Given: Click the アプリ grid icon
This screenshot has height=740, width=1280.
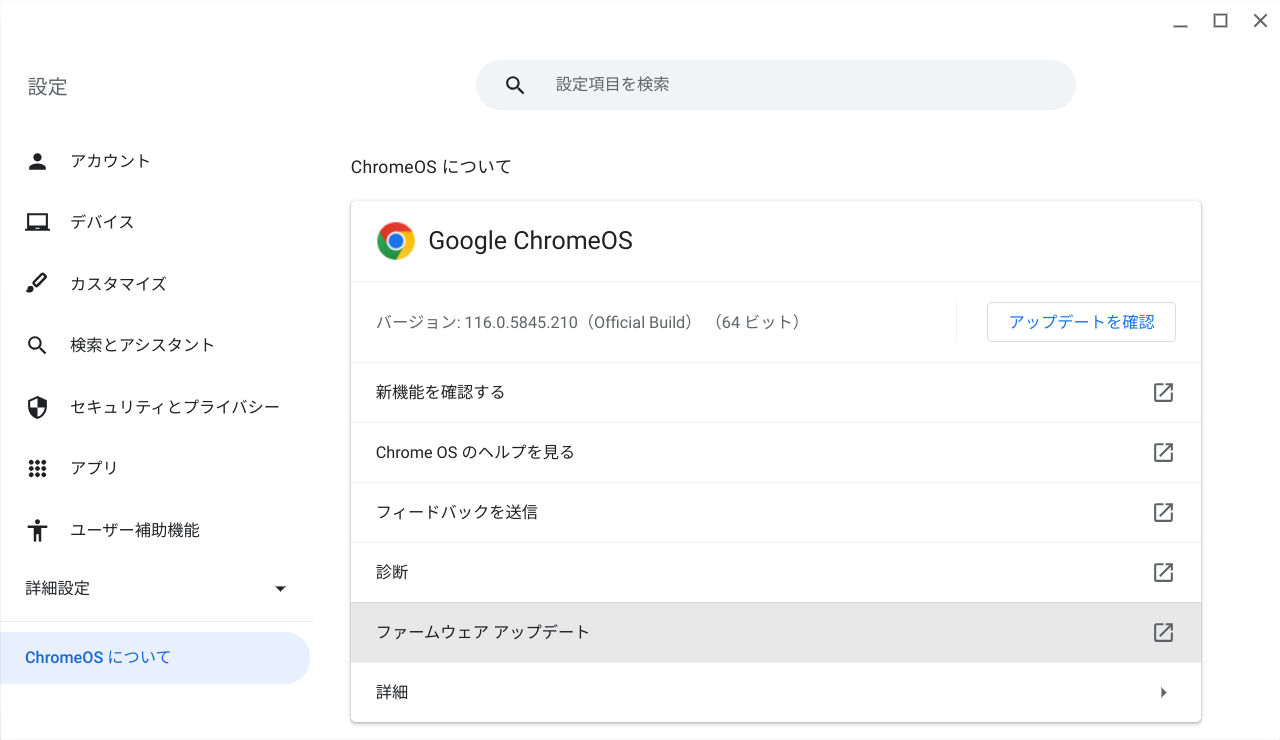Looking at the screenshot, I should point(37,468).
